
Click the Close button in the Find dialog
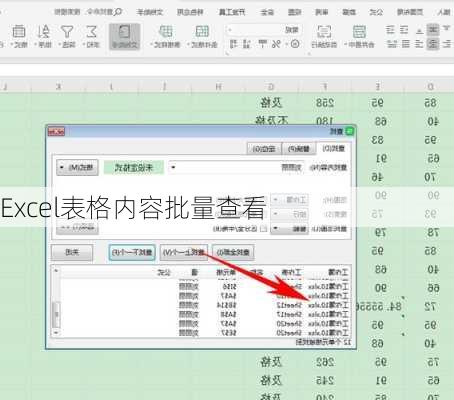72,252
